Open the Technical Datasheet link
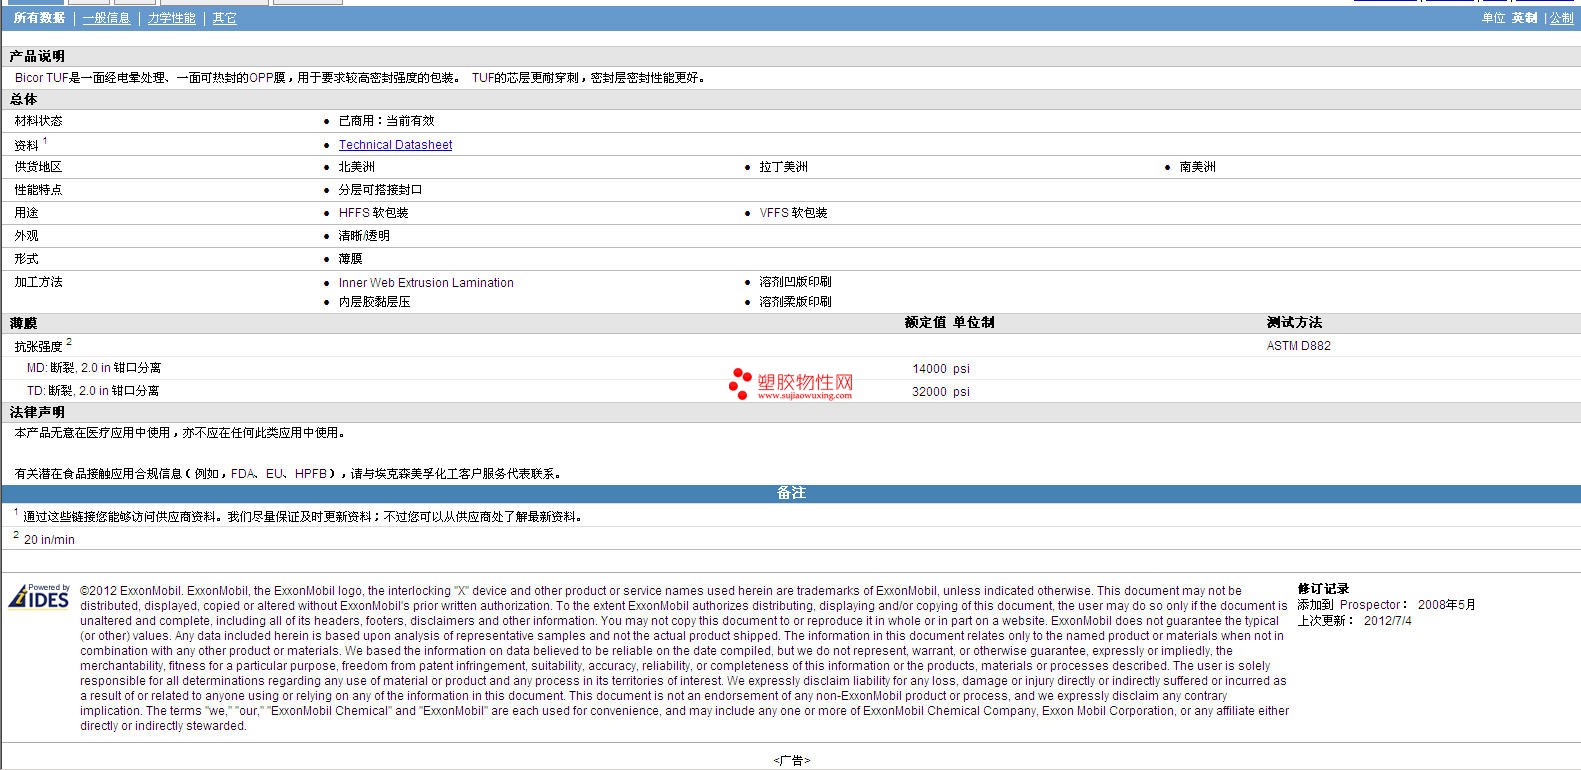The height and width of the screenshot is (770, 1581). click(x=395, y=145)
